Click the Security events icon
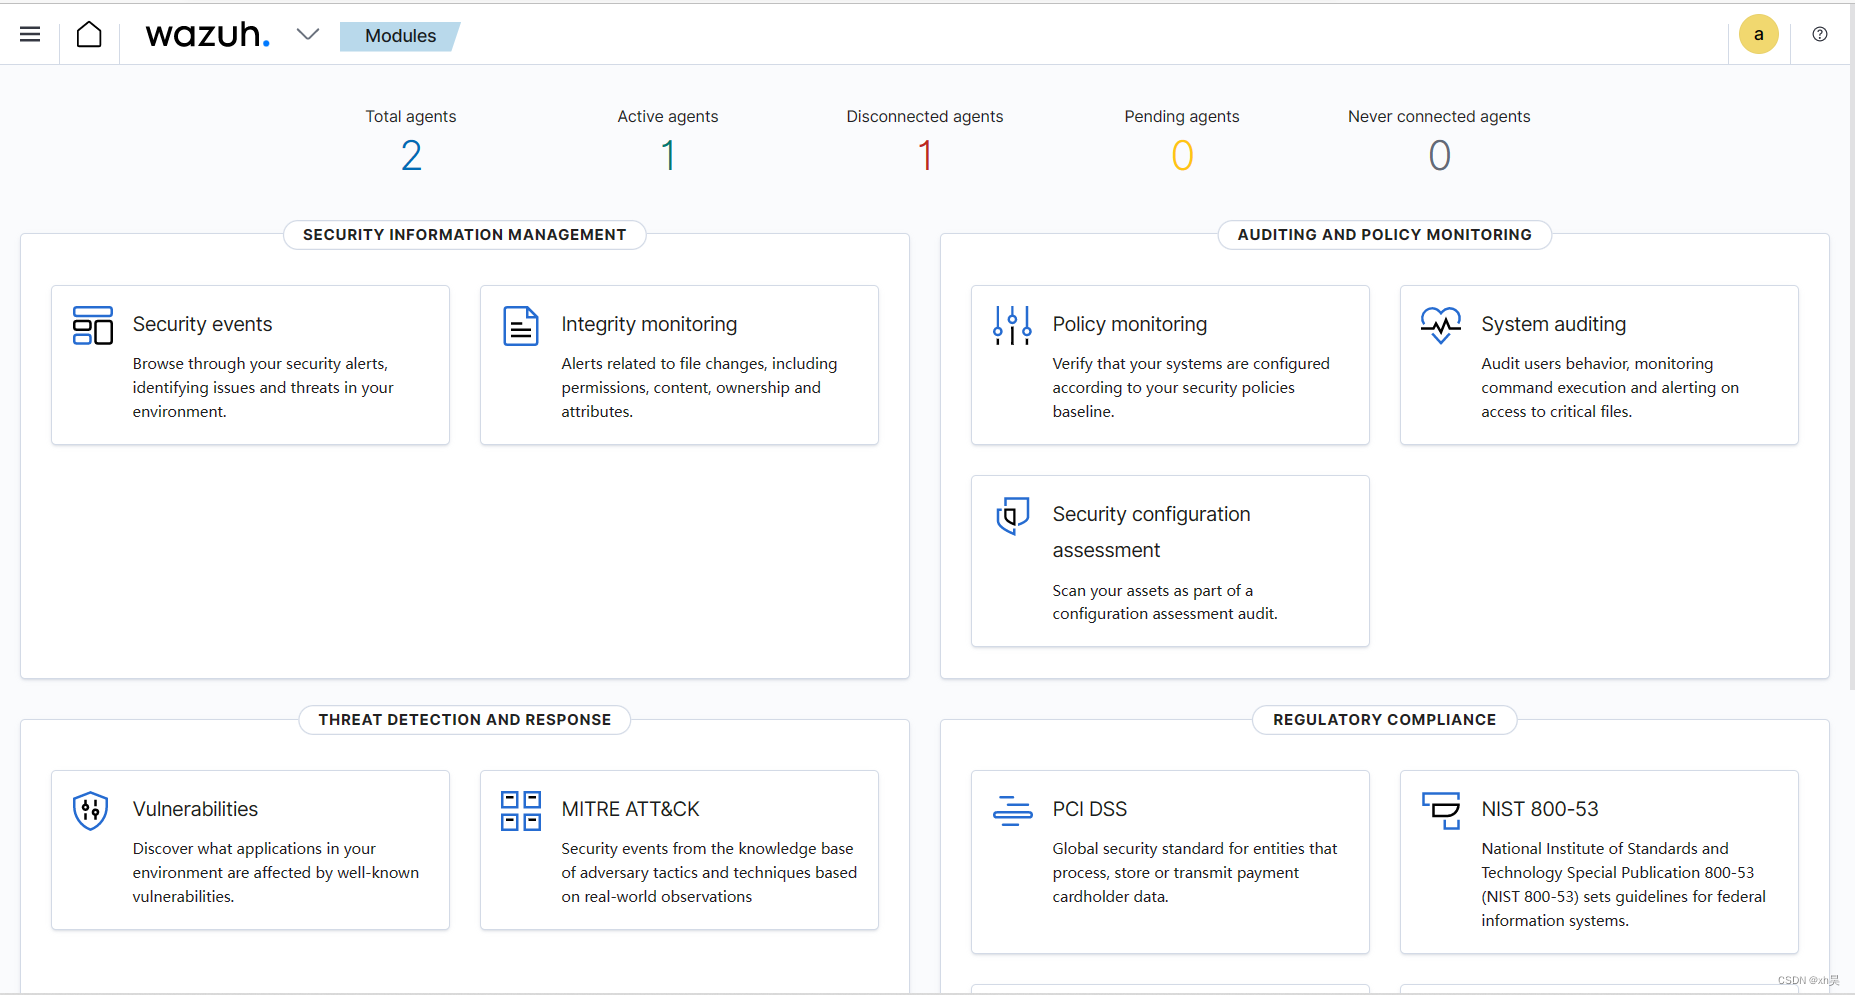 [93, 326]
